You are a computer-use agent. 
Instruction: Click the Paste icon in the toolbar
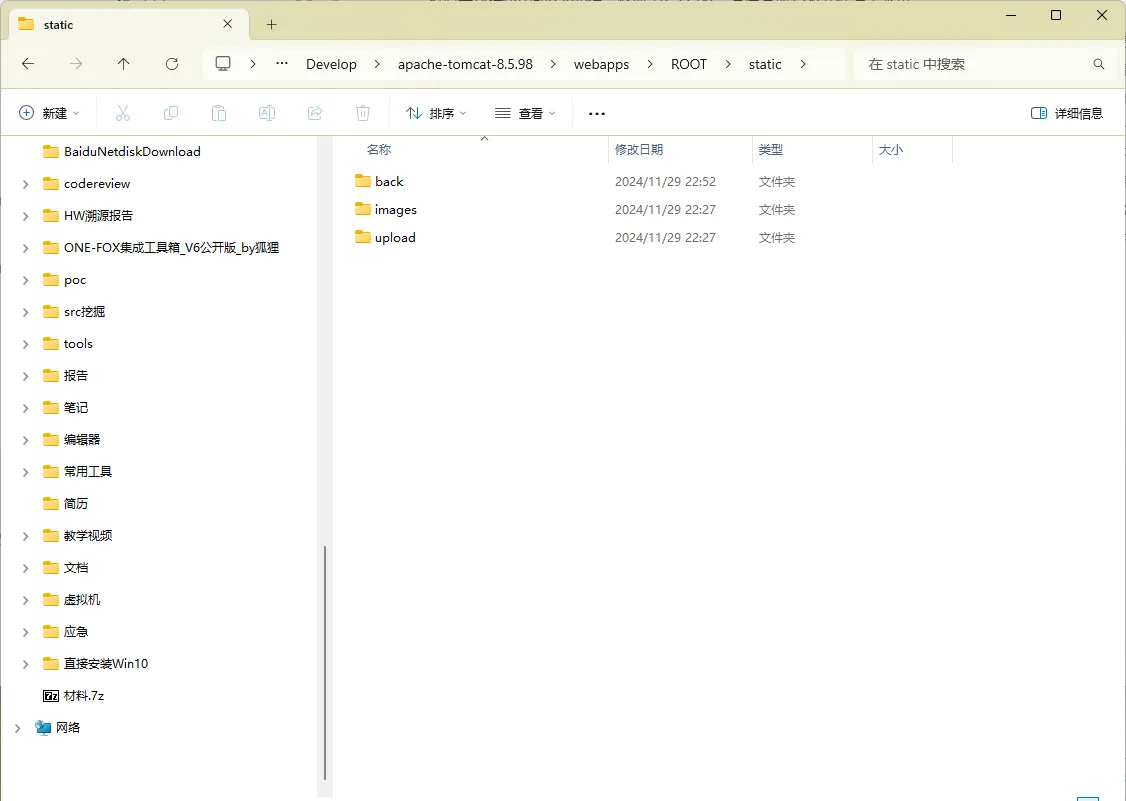[218, 112]
